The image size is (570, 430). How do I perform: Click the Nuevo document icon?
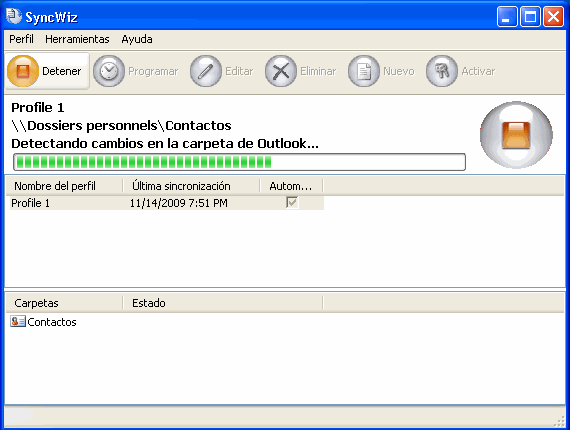364,71
